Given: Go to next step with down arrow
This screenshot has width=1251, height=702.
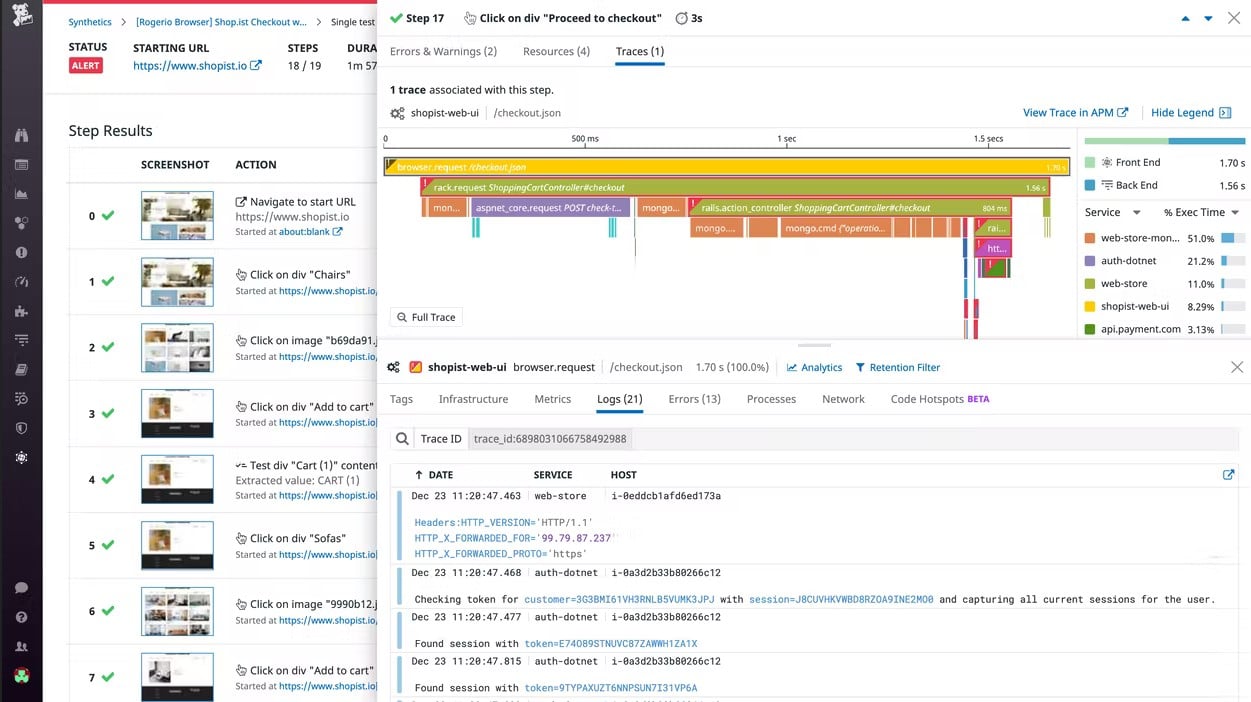Looking at the screenshot, I should (x=1208, y=19).
